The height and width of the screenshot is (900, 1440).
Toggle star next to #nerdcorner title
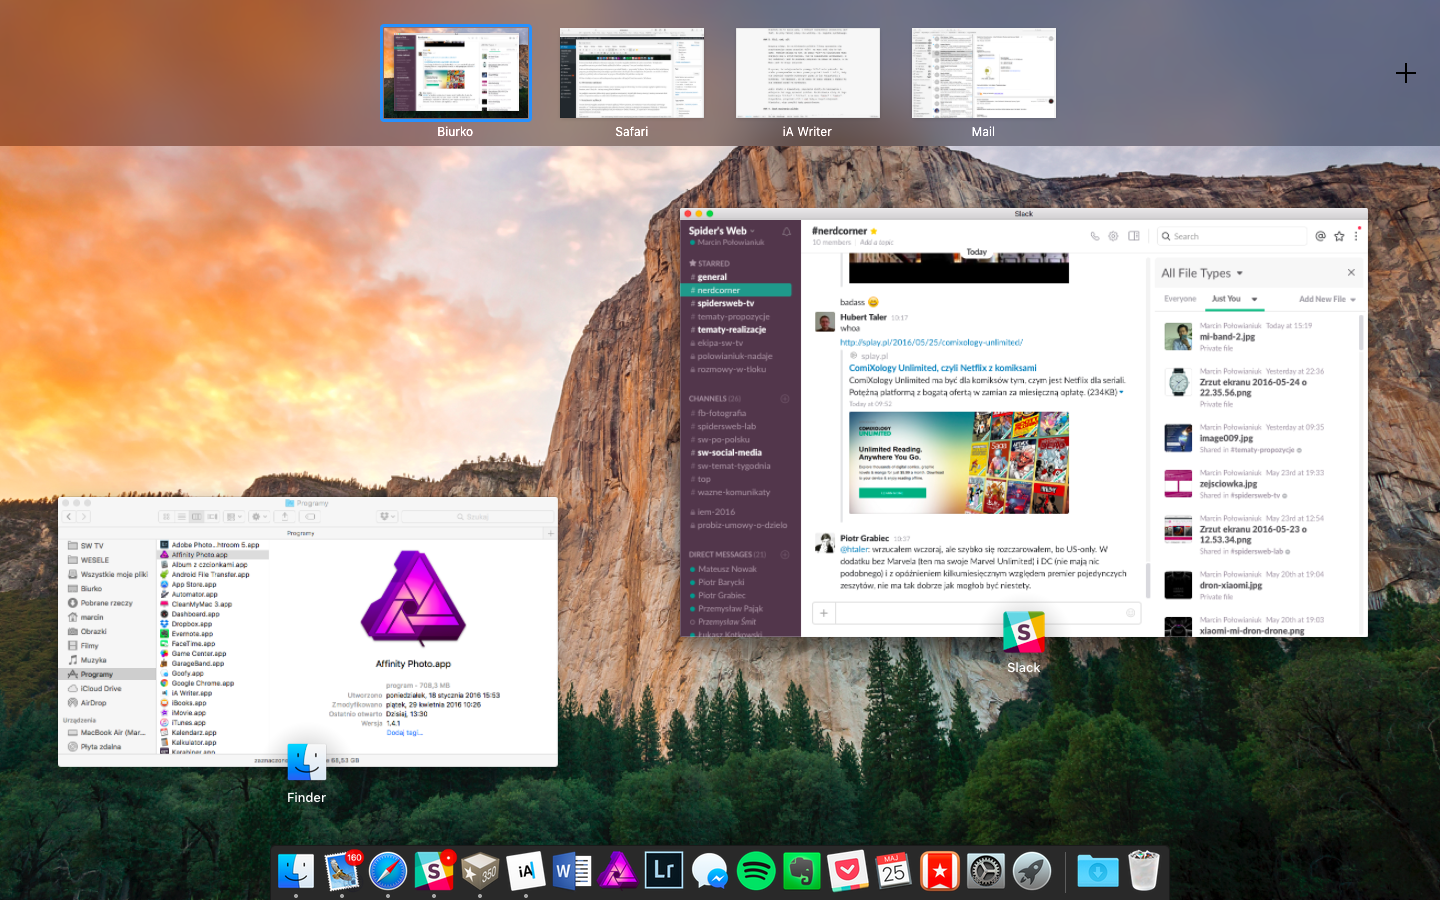[873, 231]
